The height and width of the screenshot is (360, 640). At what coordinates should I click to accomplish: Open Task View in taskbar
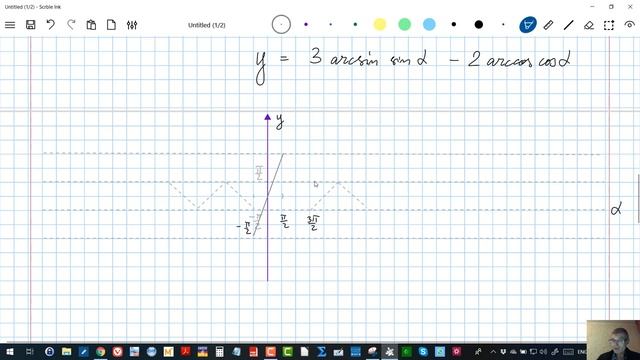click(x=29, y=351)
